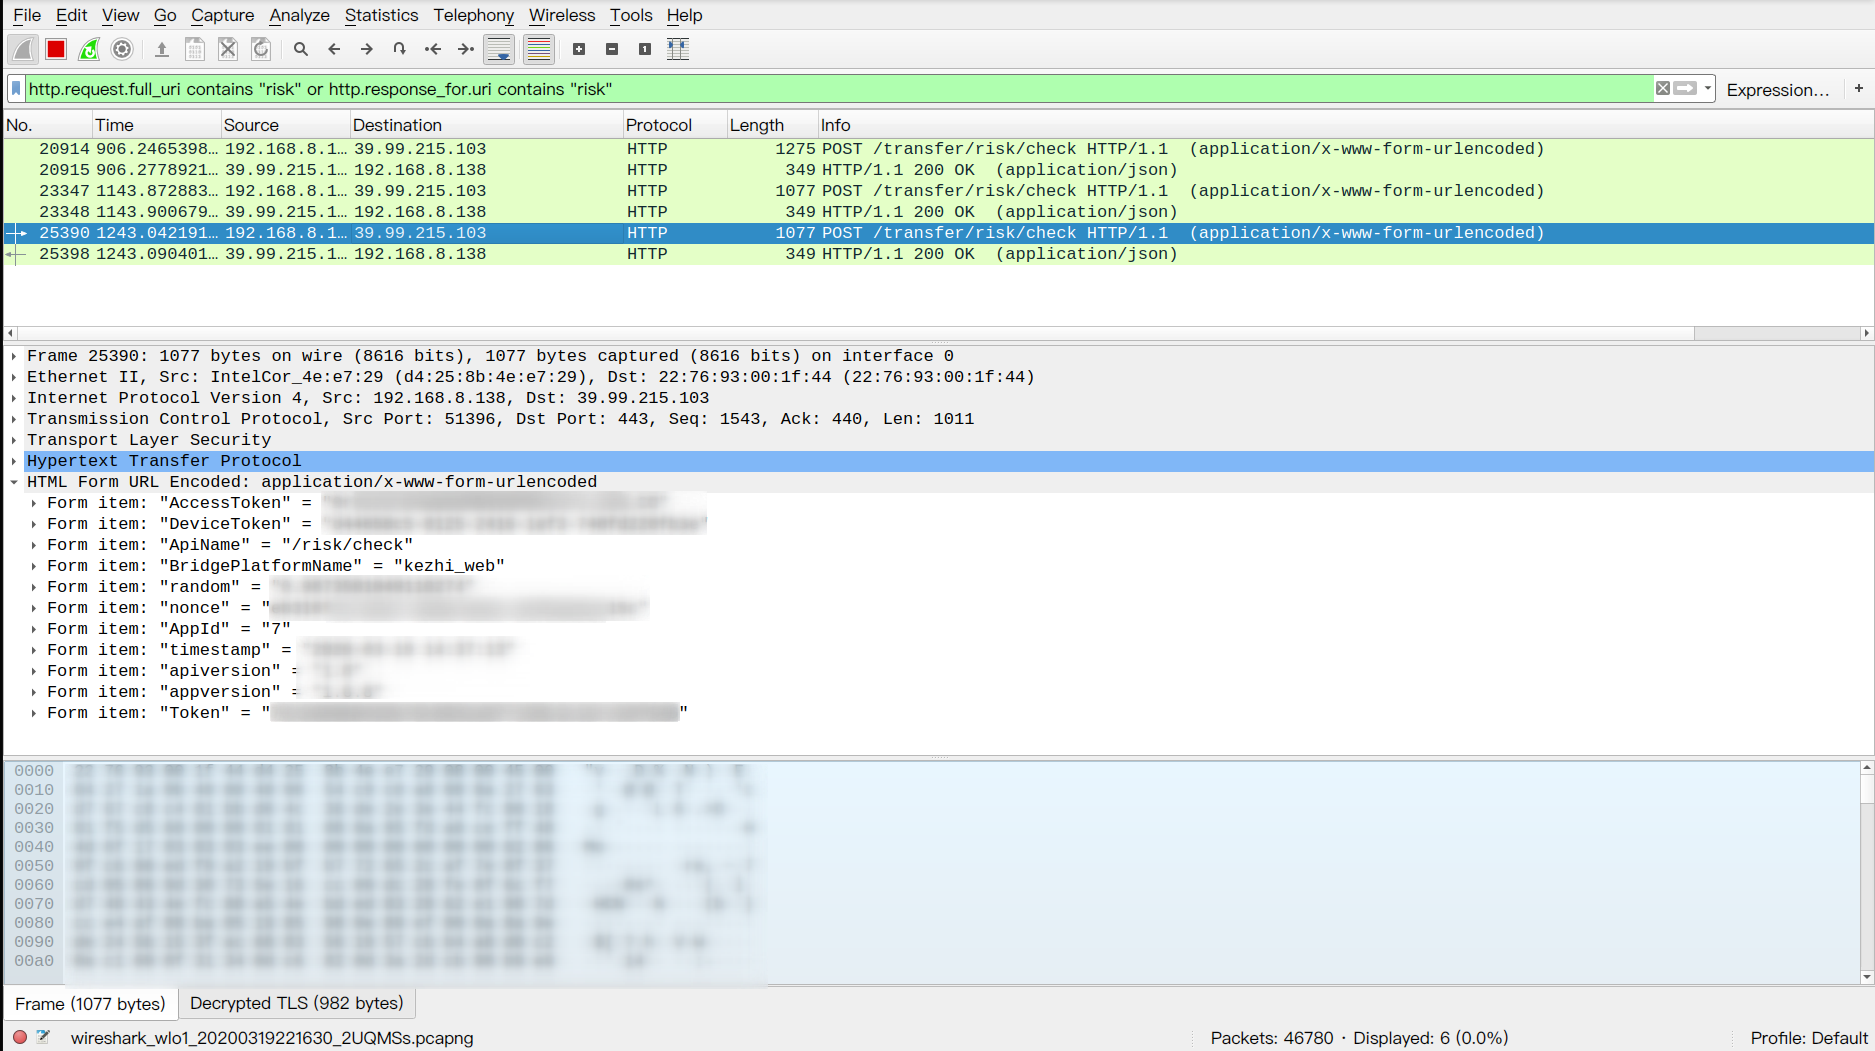This screenshot has height=1051, width=1875.
Task: Open the filter bookmark menu
Action: (x=15, y=89)
